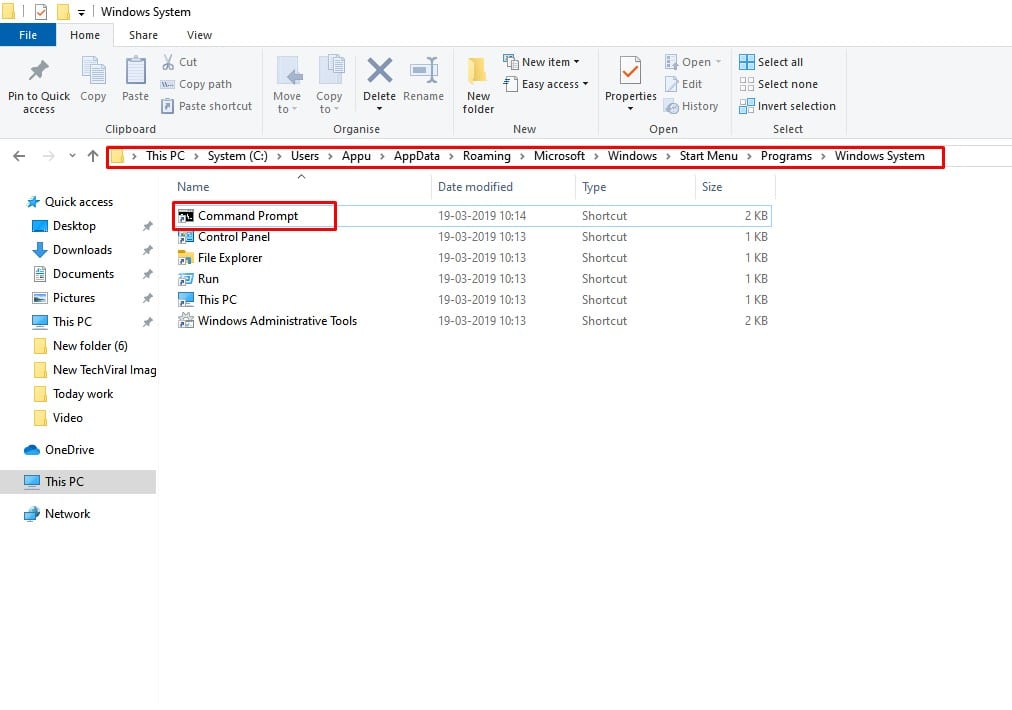Click the Programs breadcrumb in address bar
Screen dimensions: 1012x710
pyautogui.click(x=786, y=156)
